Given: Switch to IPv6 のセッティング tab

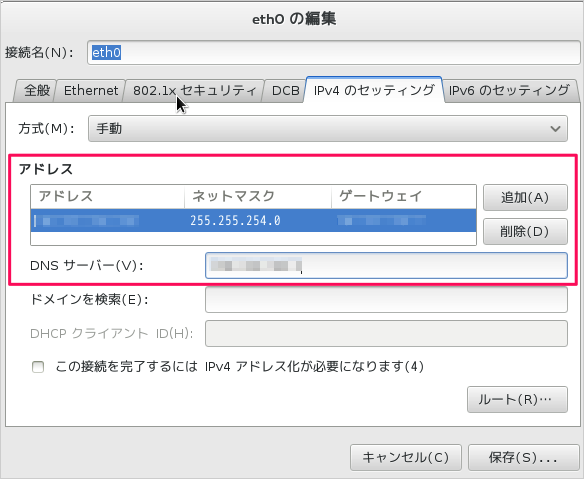Looking at the screenshot, I should click(510, 91).
